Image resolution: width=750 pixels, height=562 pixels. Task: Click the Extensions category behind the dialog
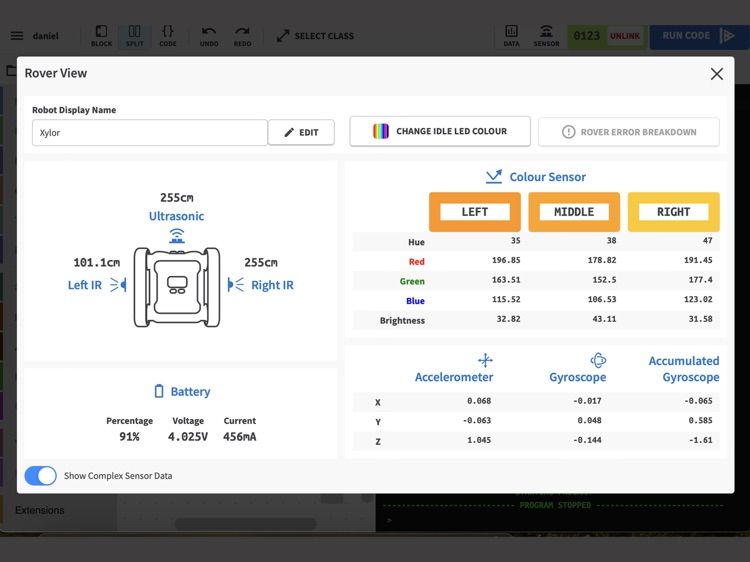pos(39,510)
